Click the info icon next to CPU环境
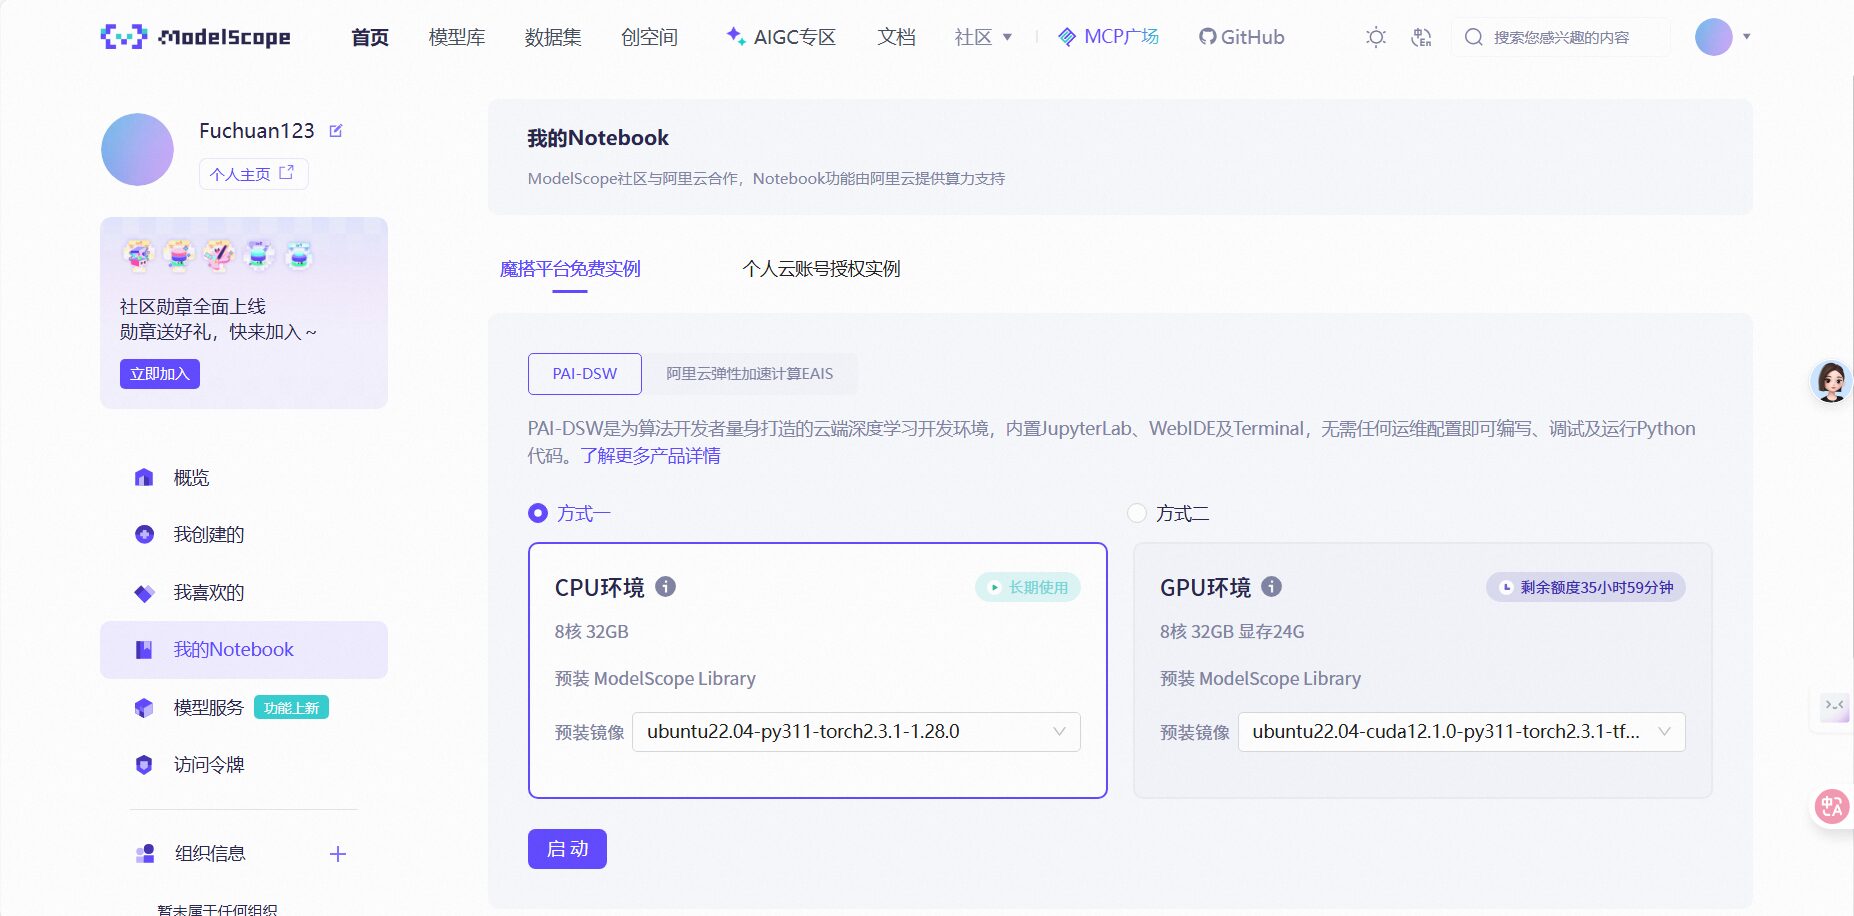 [665, 587]
